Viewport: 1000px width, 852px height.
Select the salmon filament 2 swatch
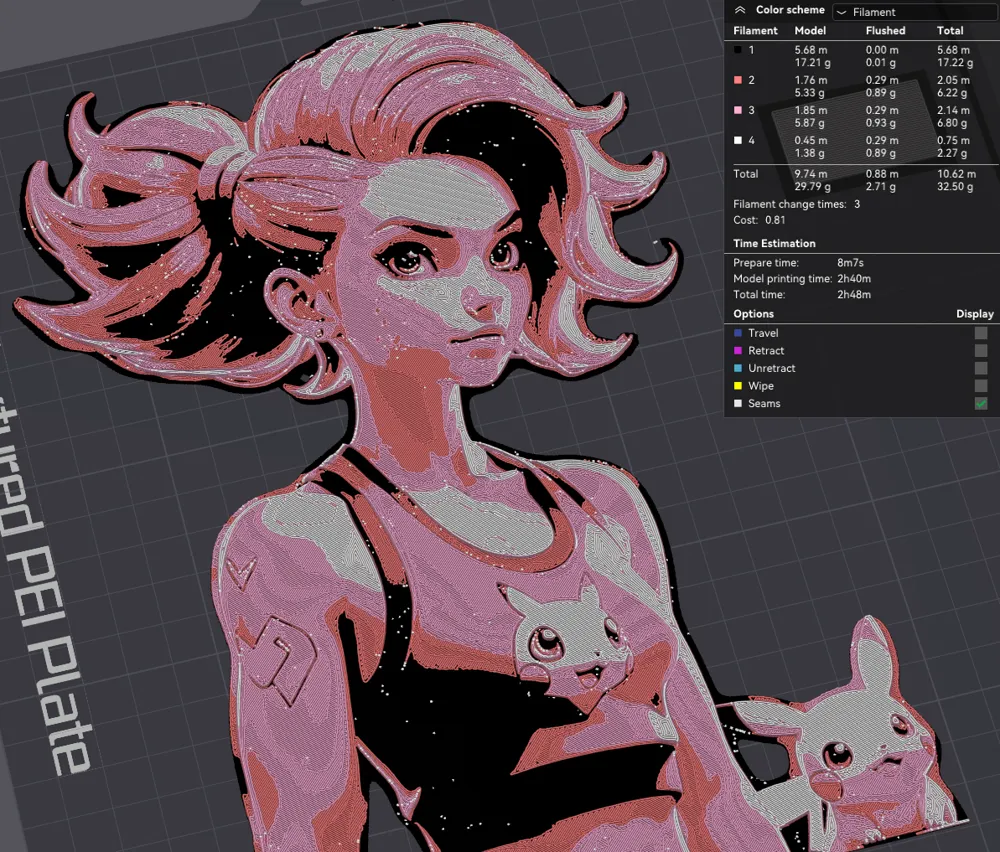tap(738, 80)
